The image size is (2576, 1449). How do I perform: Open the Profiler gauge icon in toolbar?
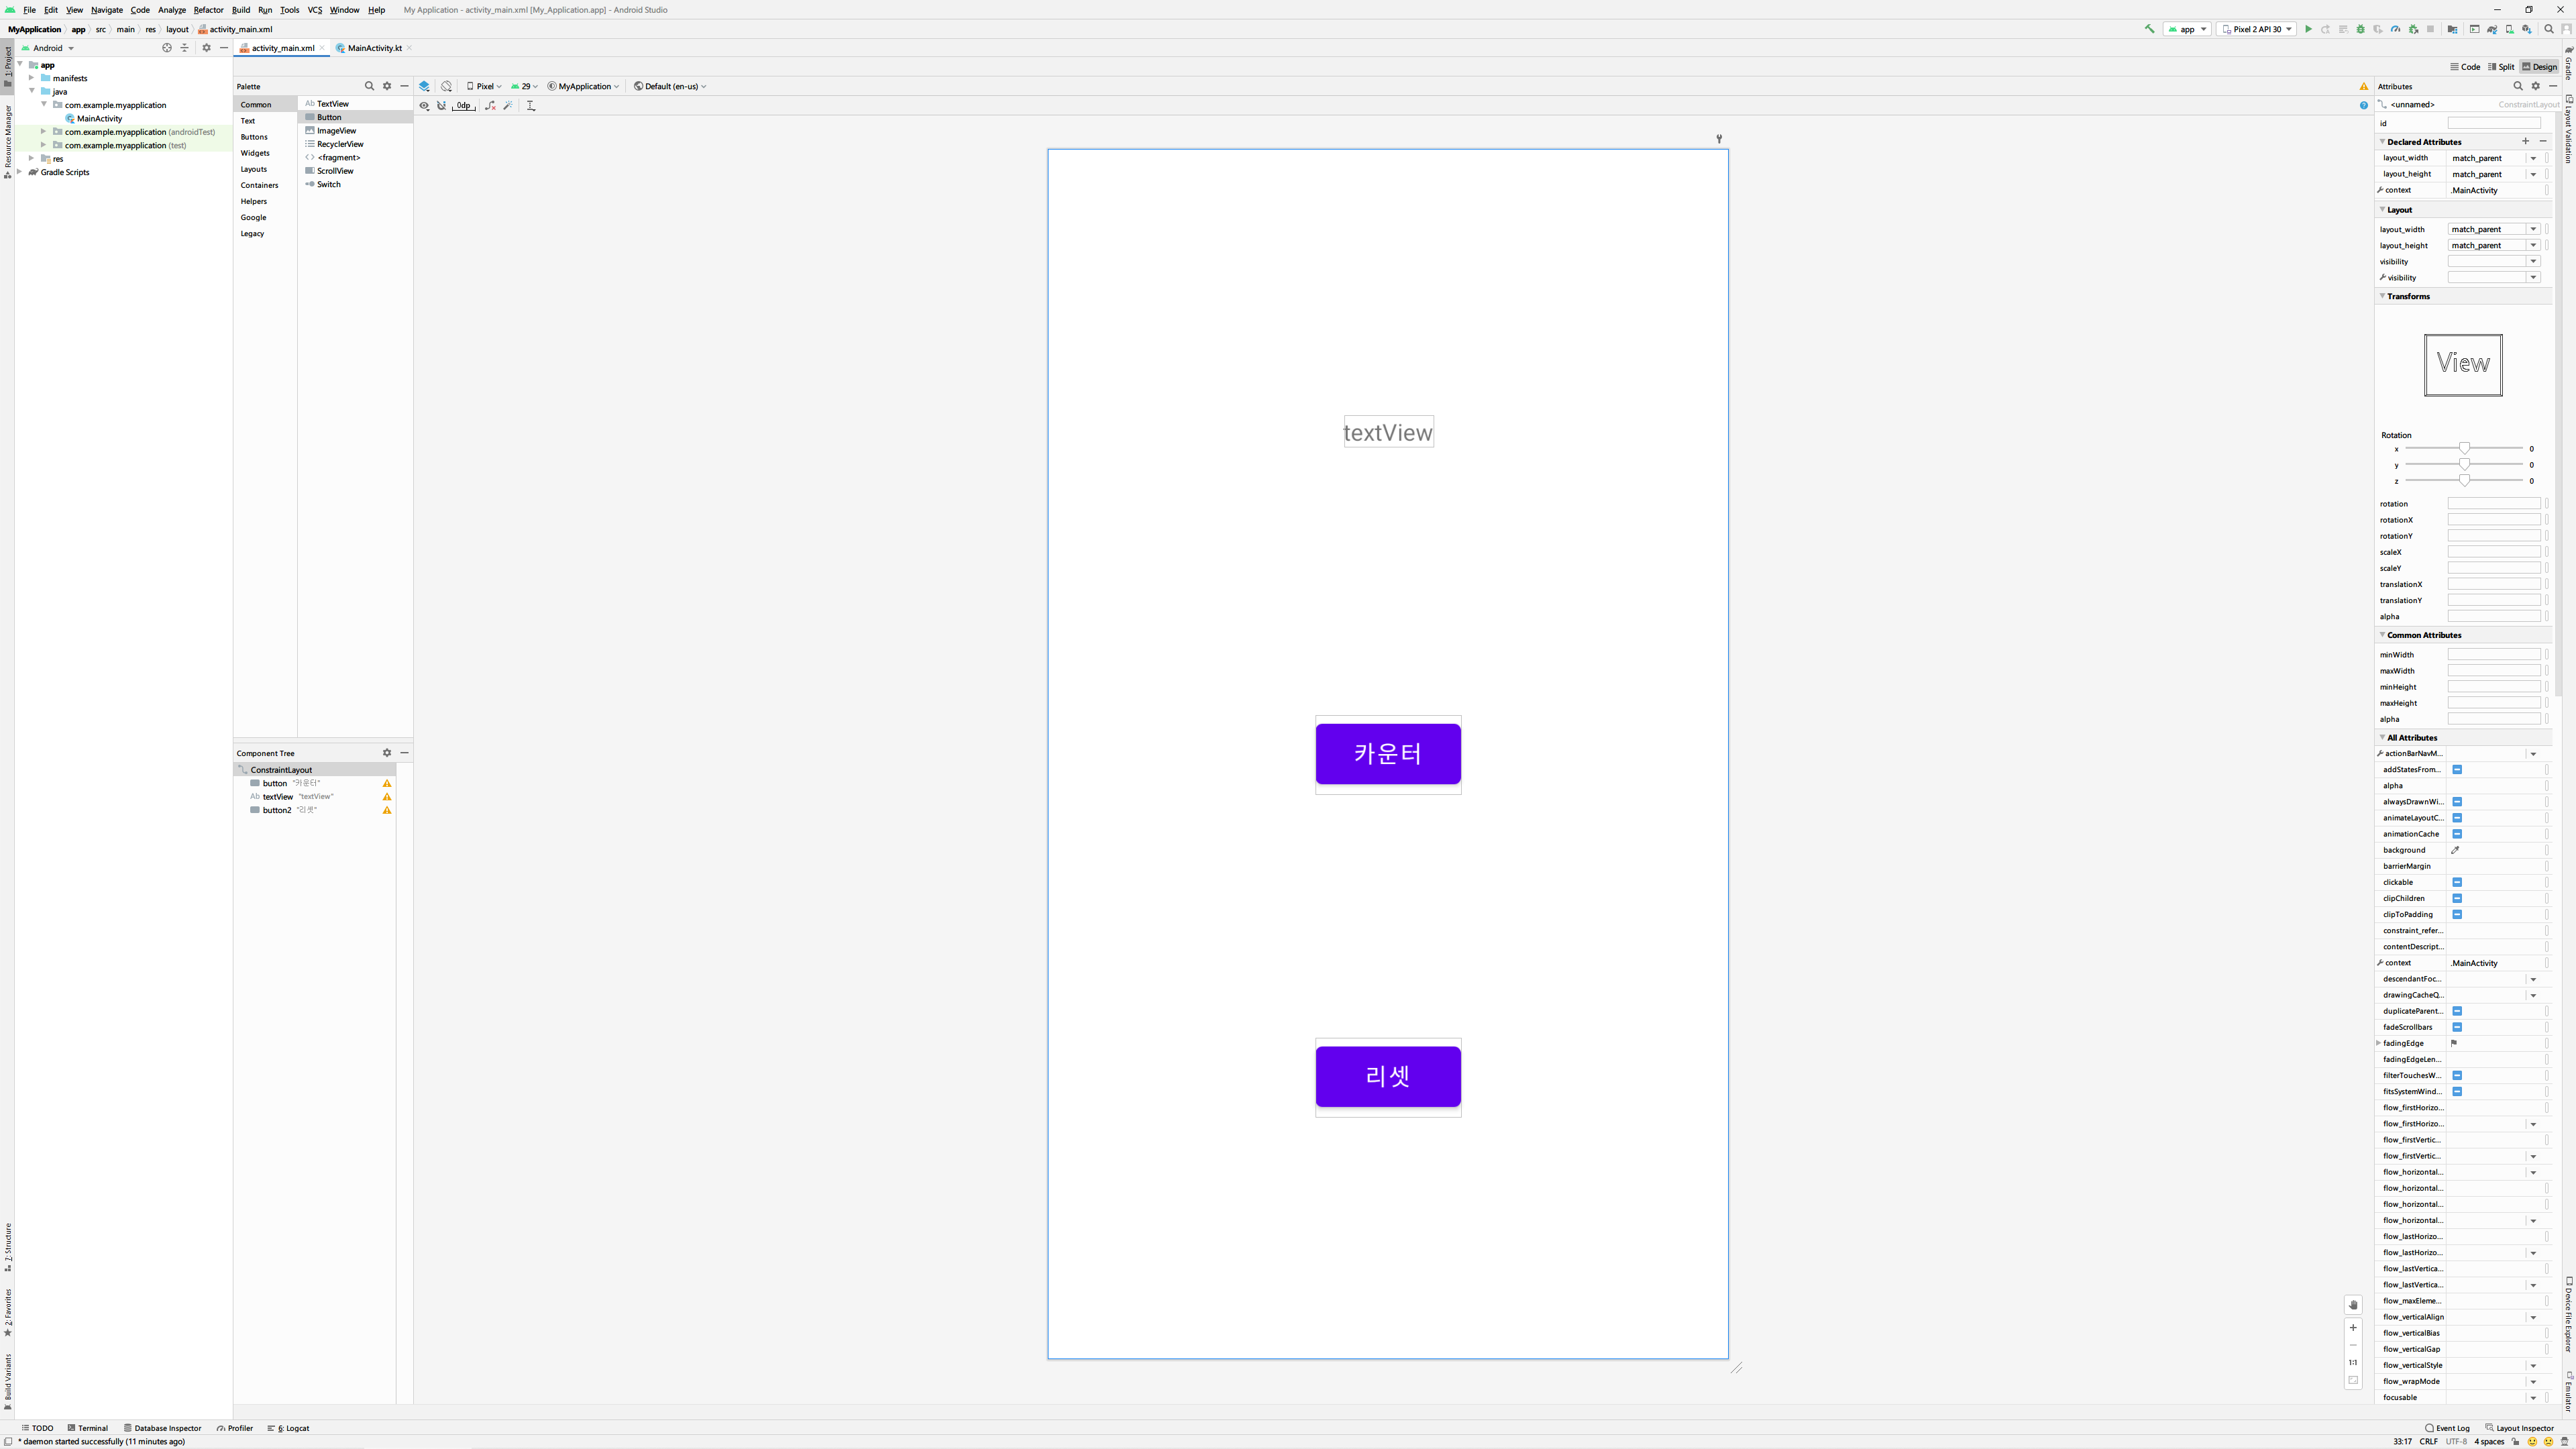pyautogui.click(x=2395, y=29)
